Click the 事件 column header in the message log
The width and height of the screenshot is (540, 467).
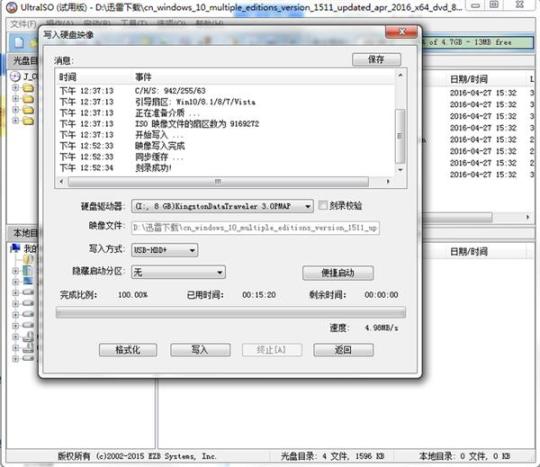point(143,77)
